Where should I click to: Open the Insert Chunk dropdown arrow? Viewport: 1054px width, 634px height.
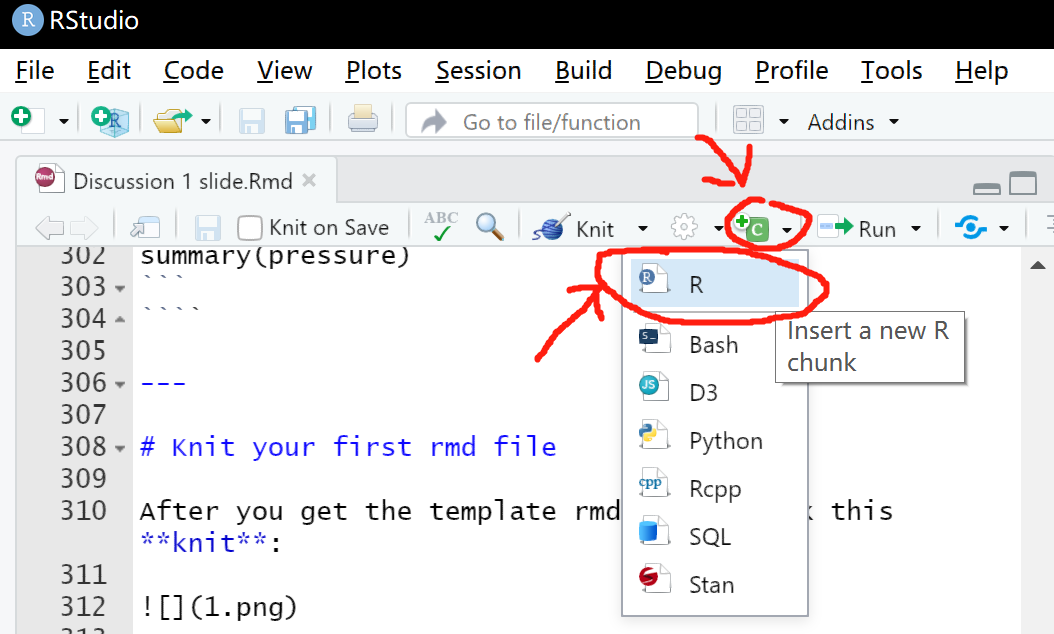(x=786, y=229)
